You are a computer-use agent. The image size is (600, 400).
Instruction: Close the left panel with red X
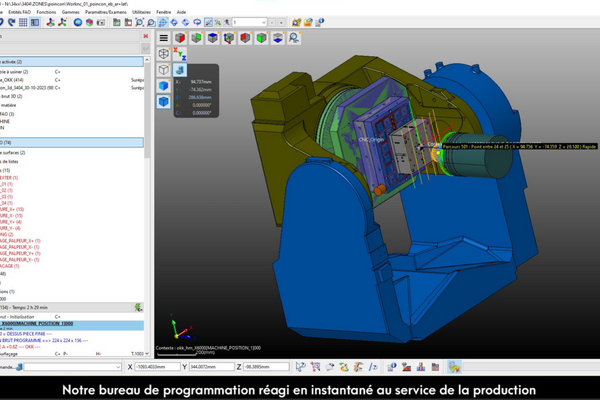coord(146,35)
